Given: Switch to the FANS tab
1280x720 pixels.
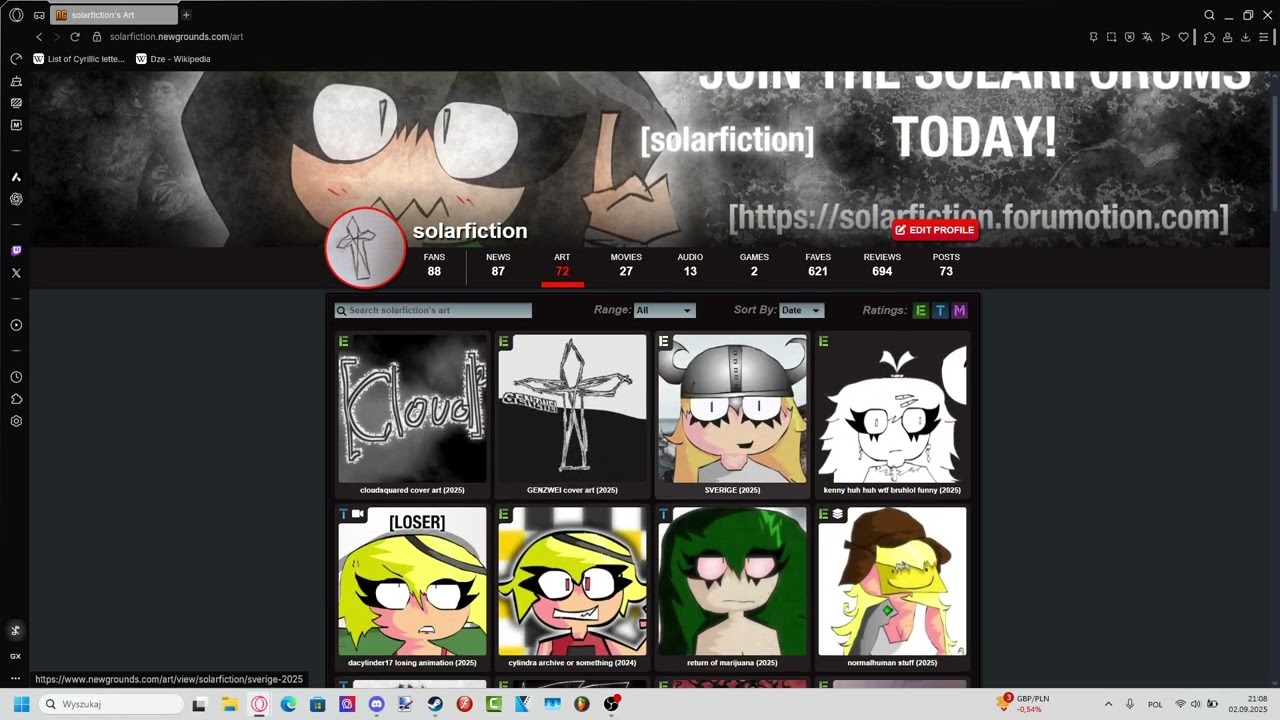Looking at the screenshot, I should tap(434, 265).
